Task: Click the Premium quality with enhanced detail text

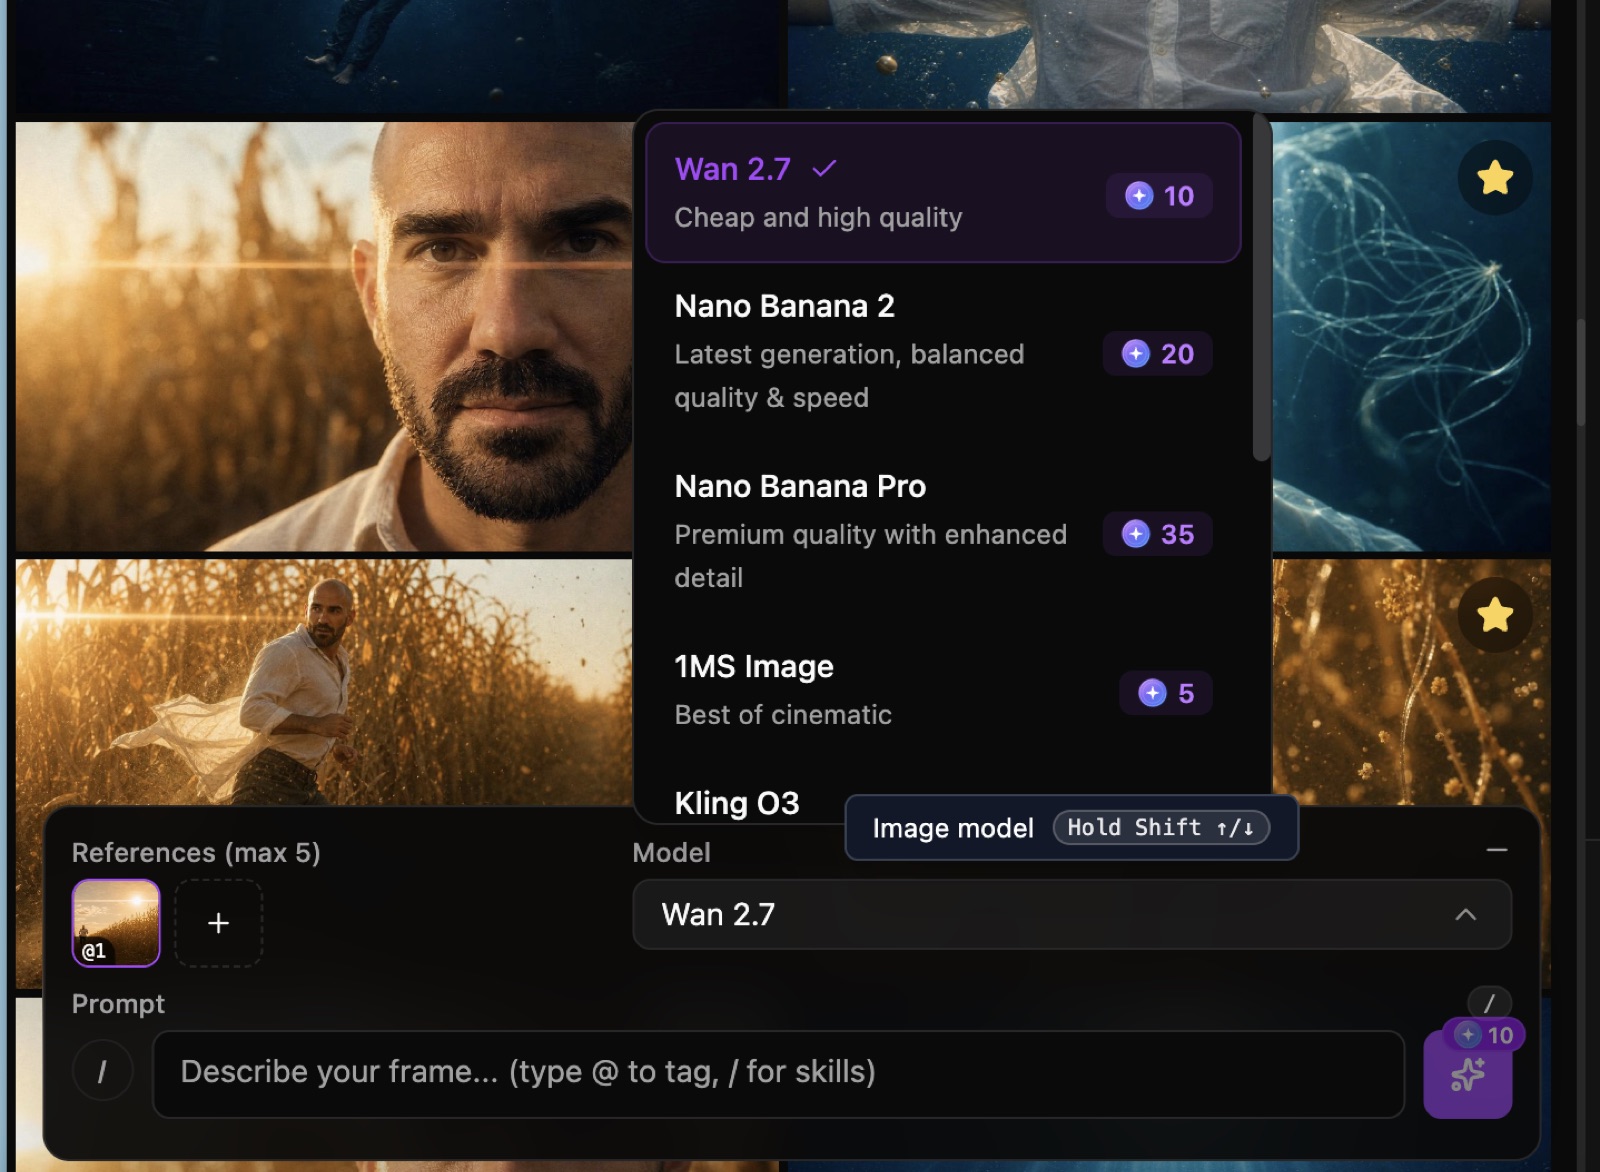Action: [870, 556]
